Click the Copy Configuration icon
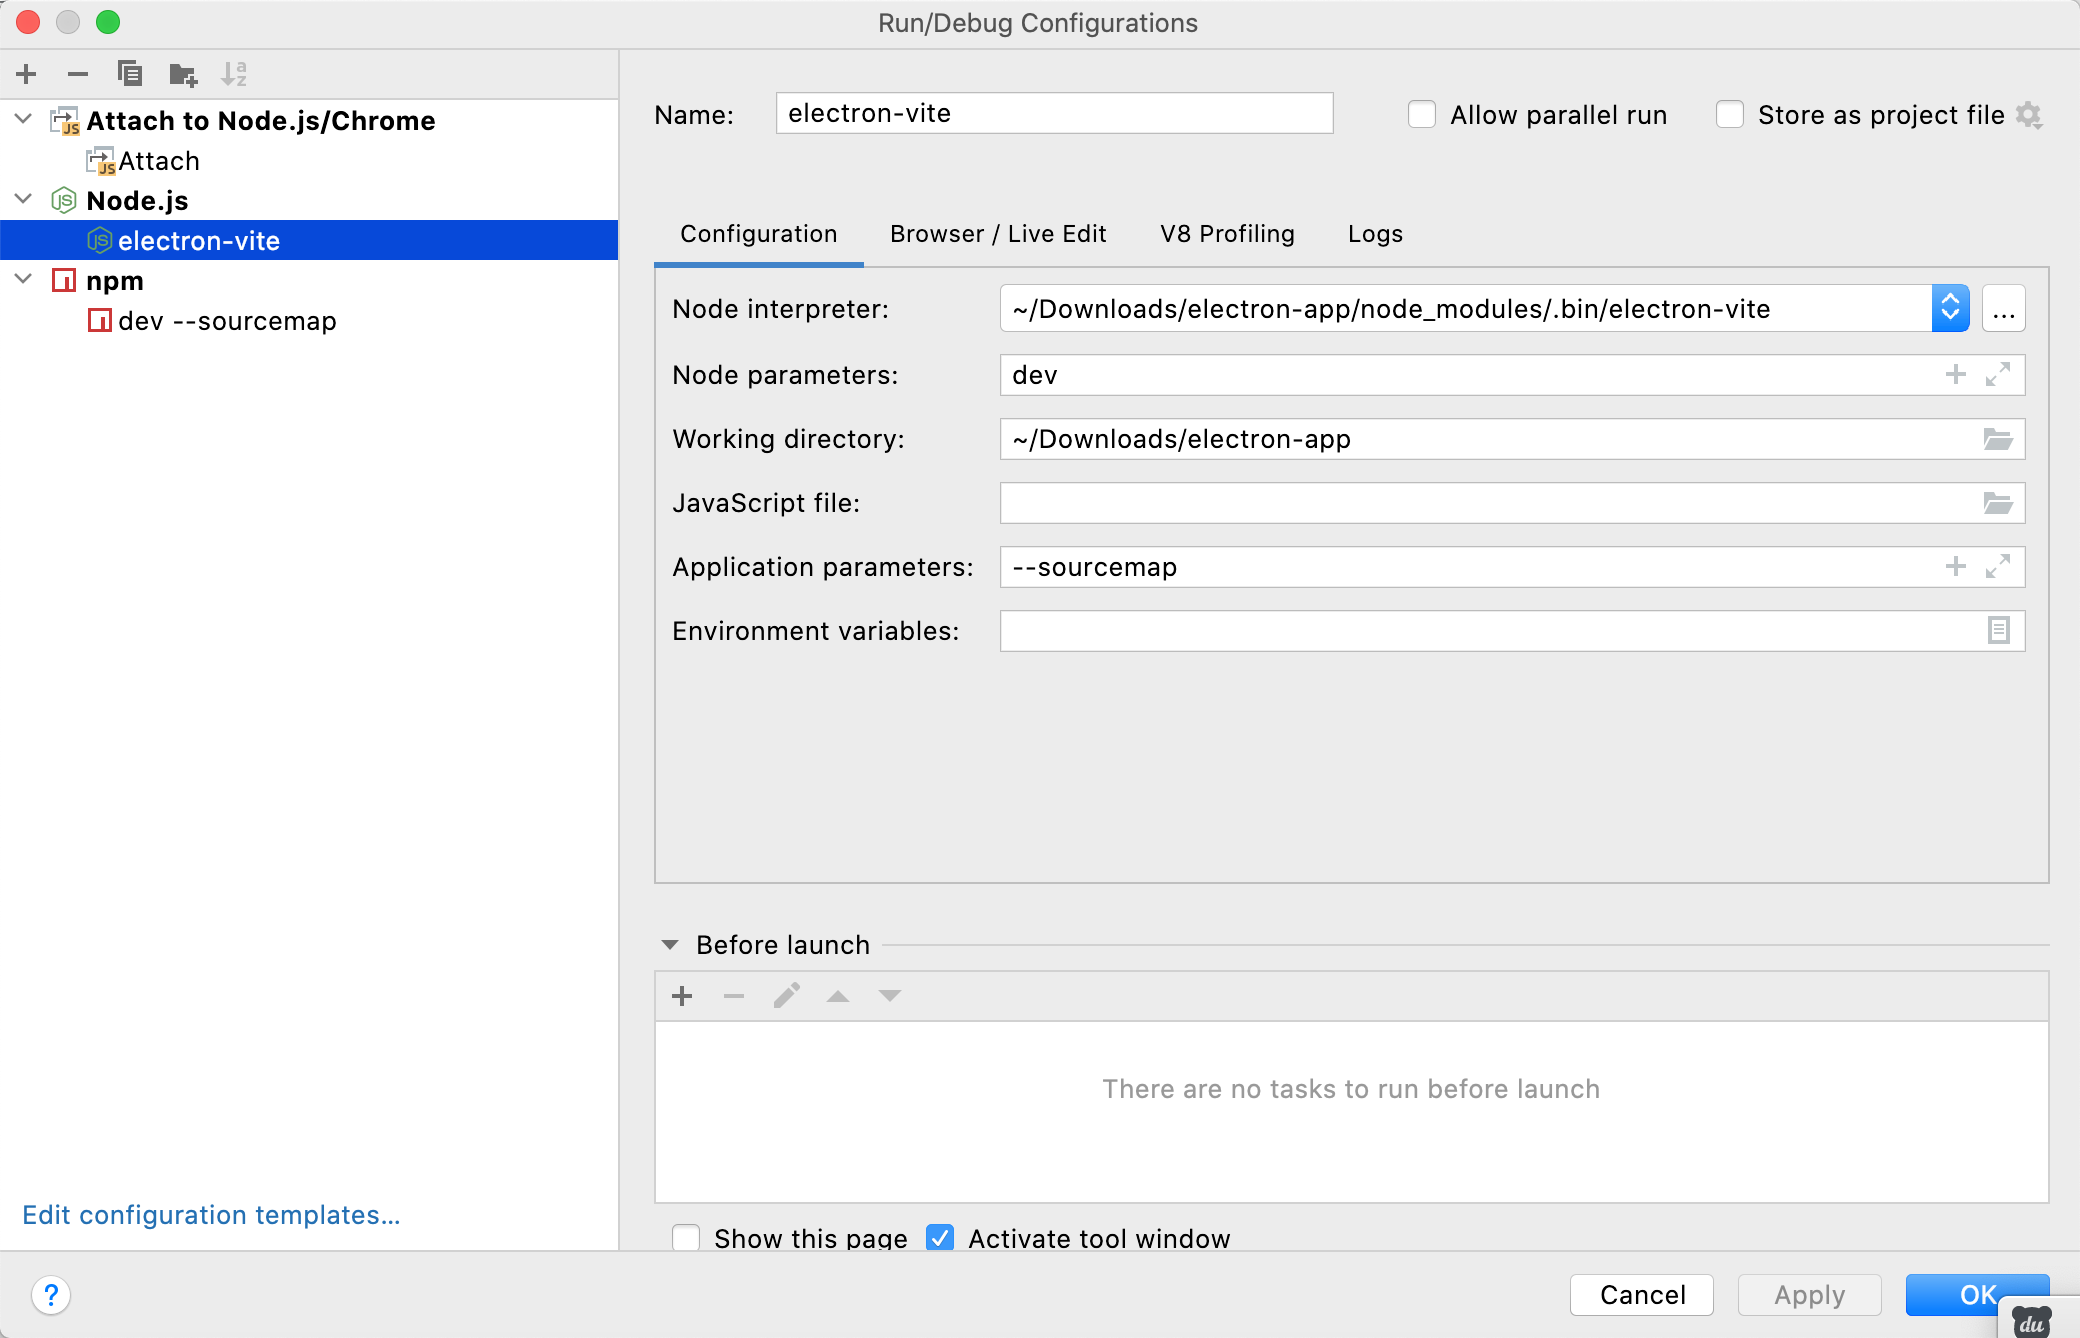This screenshot has width=2080, height=1338. tap(130, 74)
